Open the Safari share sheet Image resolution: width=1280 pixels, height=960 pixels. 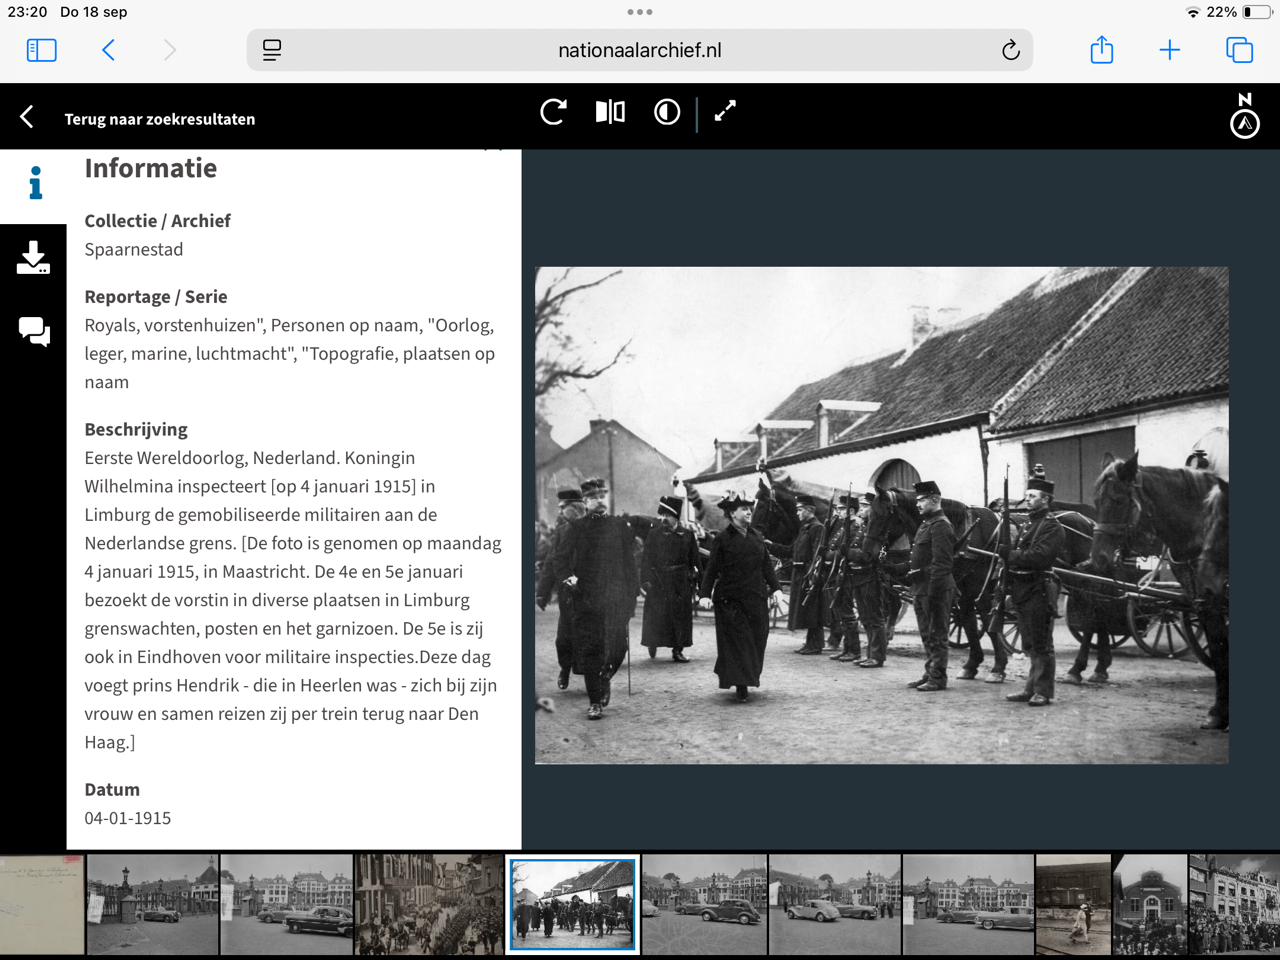tap(1101, 50)
